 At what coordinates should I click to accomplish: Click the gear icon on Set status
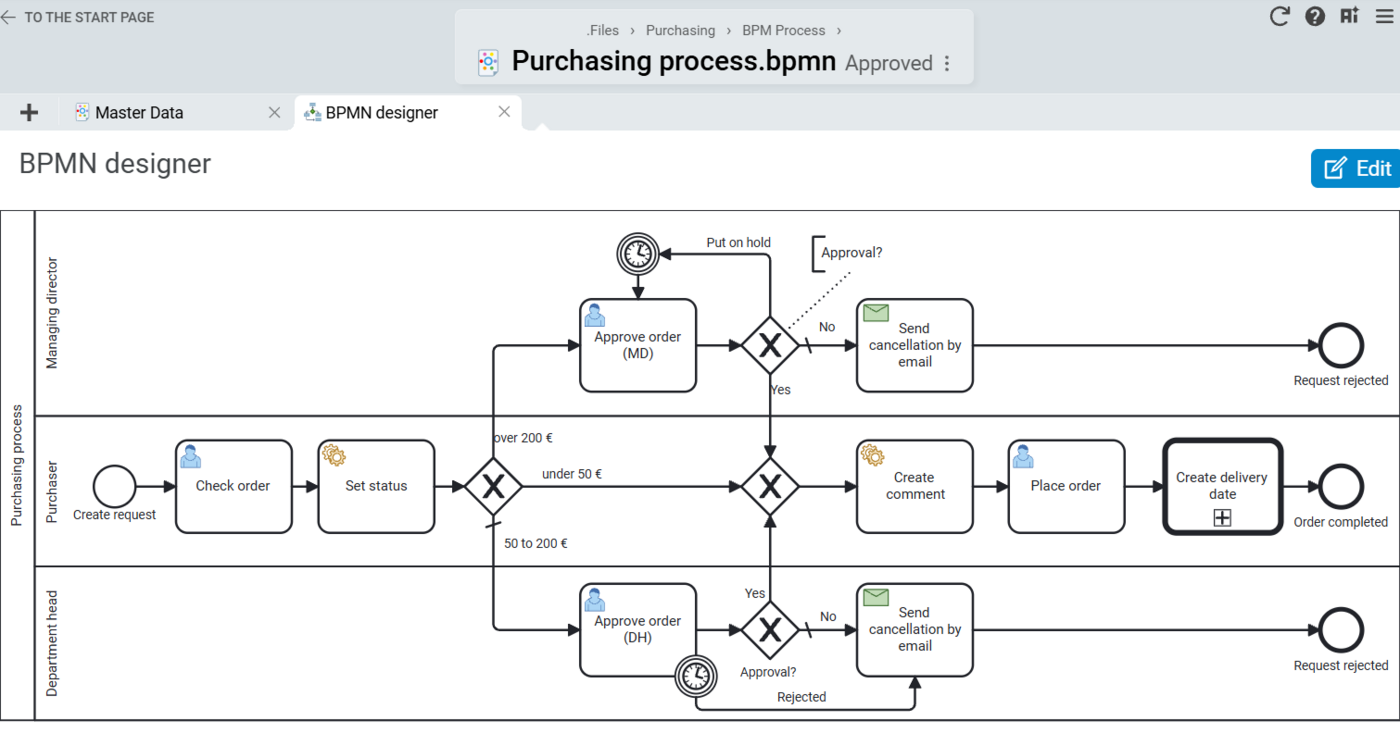click(334, 456)
